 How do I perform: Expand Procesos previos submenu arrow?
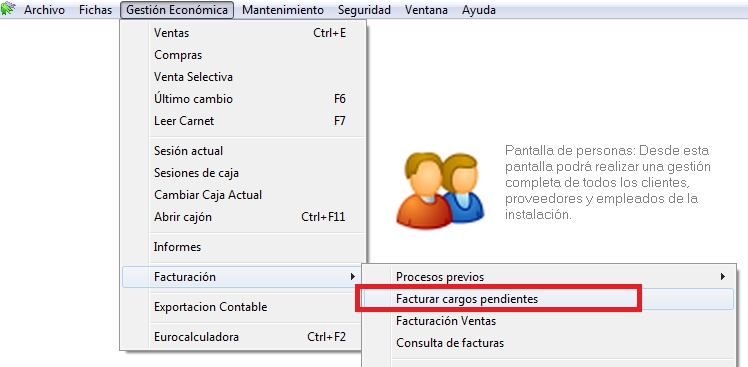723,277
